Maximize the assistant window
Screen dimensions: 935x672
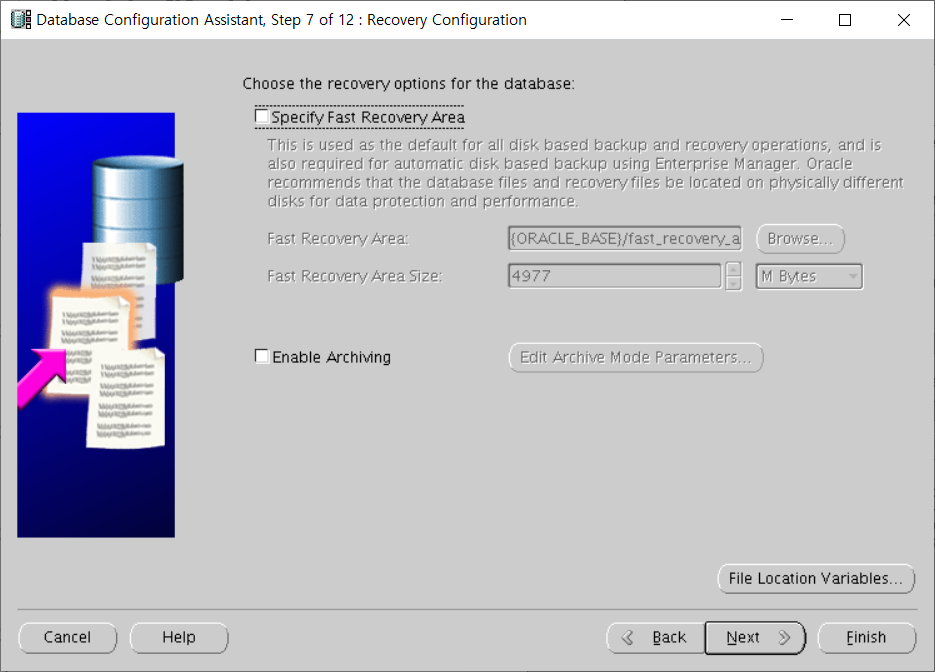(x=845, y=20)
